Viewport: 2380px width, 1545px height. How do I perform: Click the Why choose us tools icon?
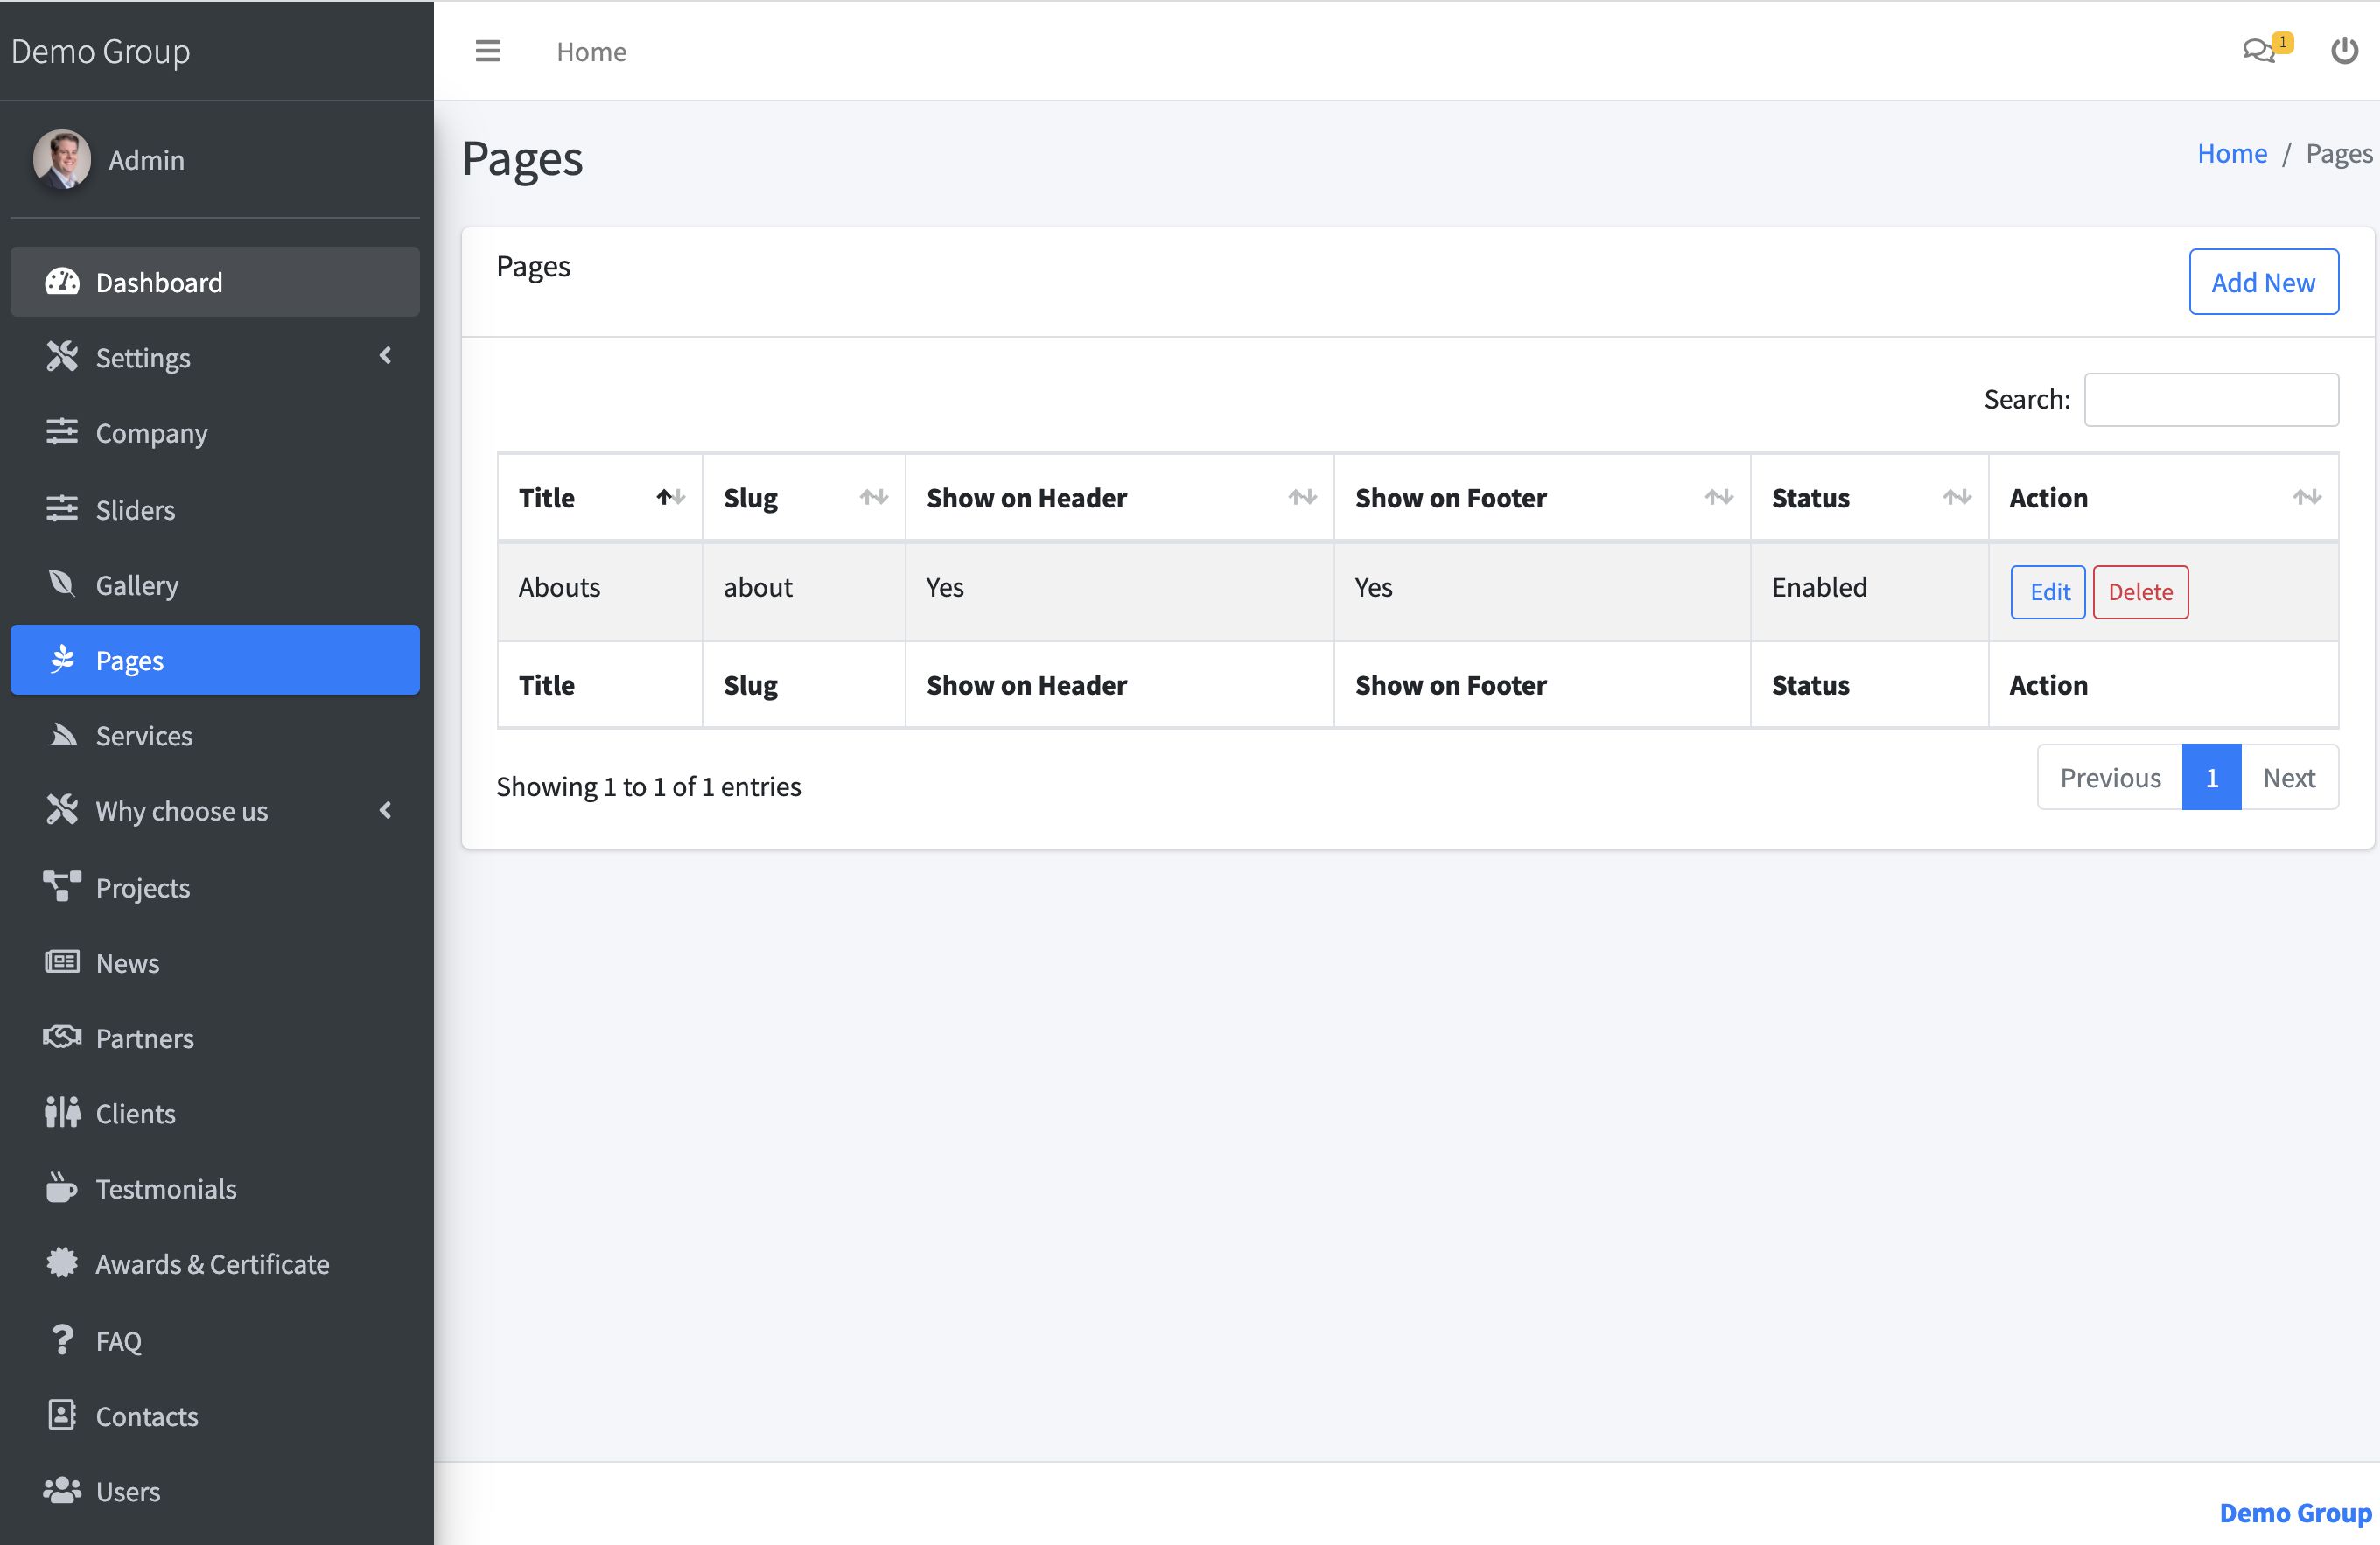(x=62, y=810)
